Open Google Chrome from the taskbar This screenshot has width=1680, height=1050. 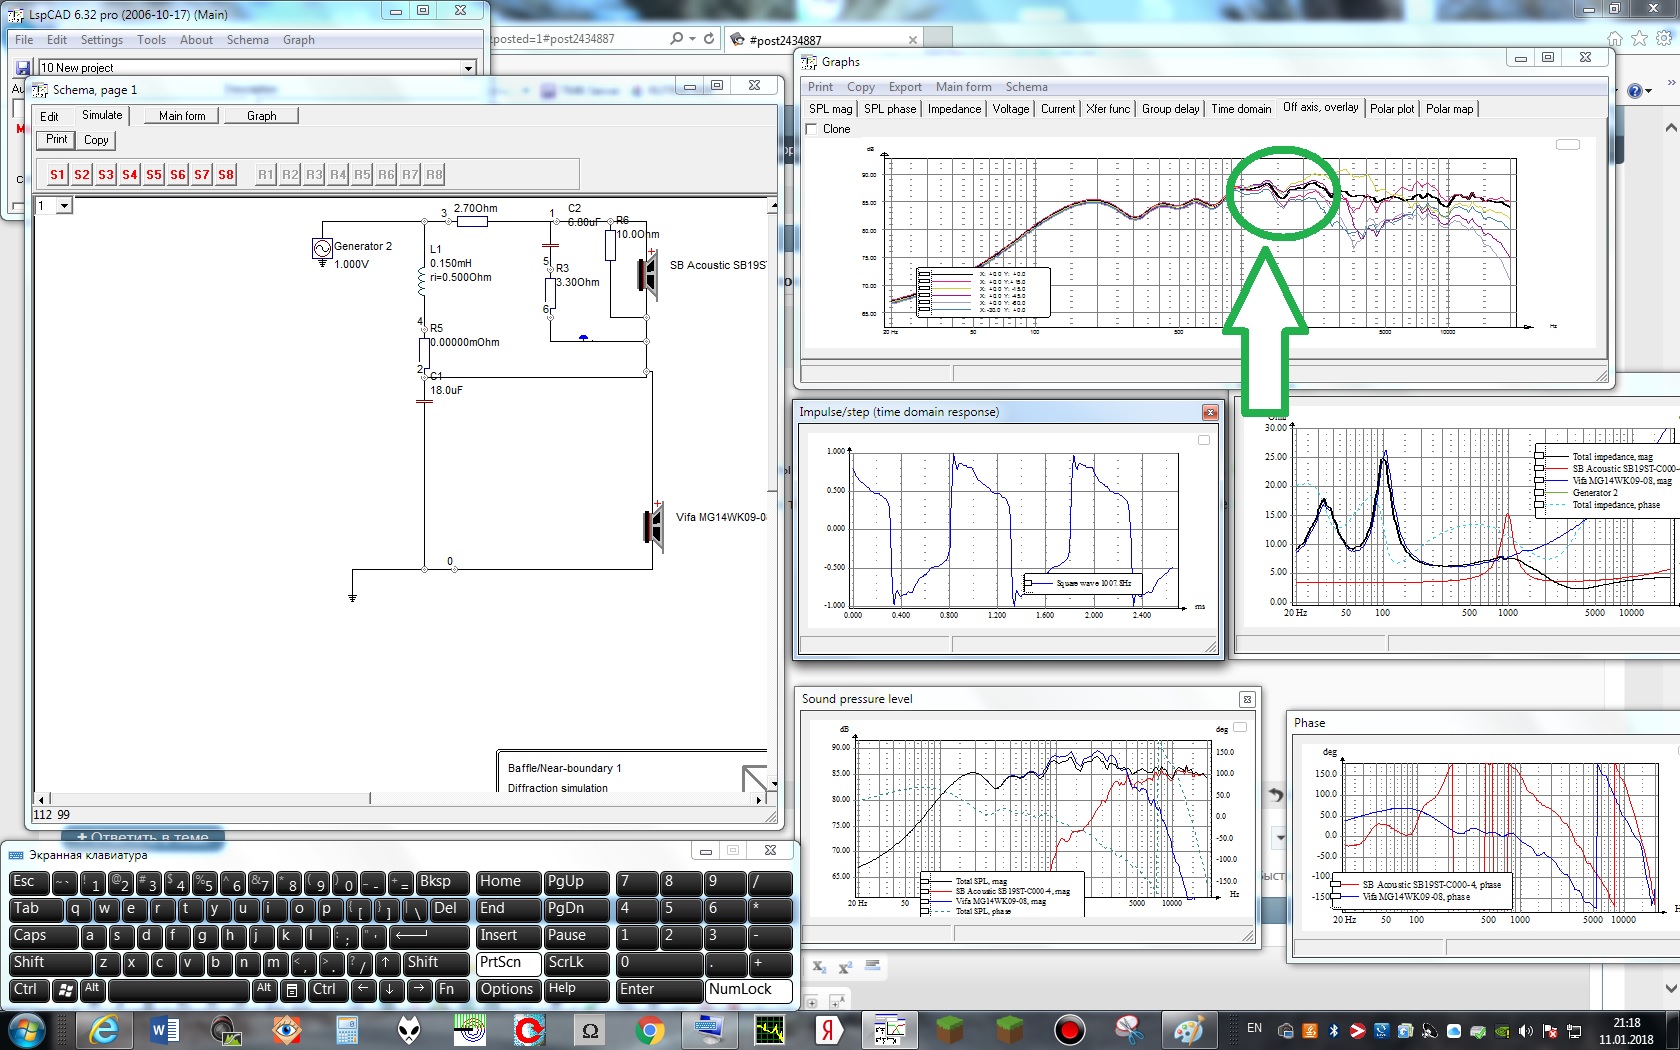[649, 1029]
